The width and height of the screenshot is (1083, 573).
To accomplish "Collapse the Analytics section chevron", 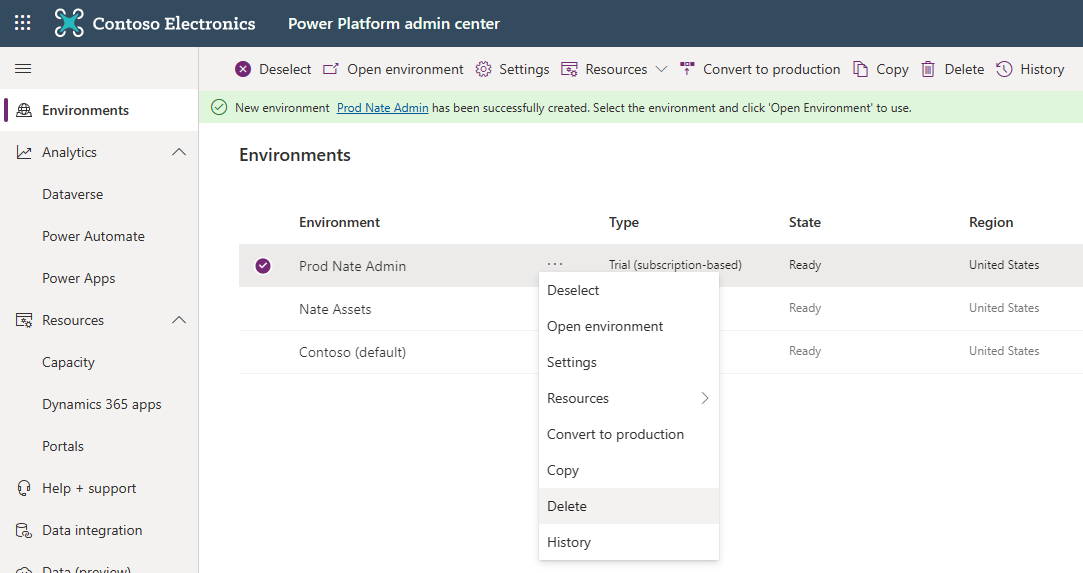I will coord(179,152).
